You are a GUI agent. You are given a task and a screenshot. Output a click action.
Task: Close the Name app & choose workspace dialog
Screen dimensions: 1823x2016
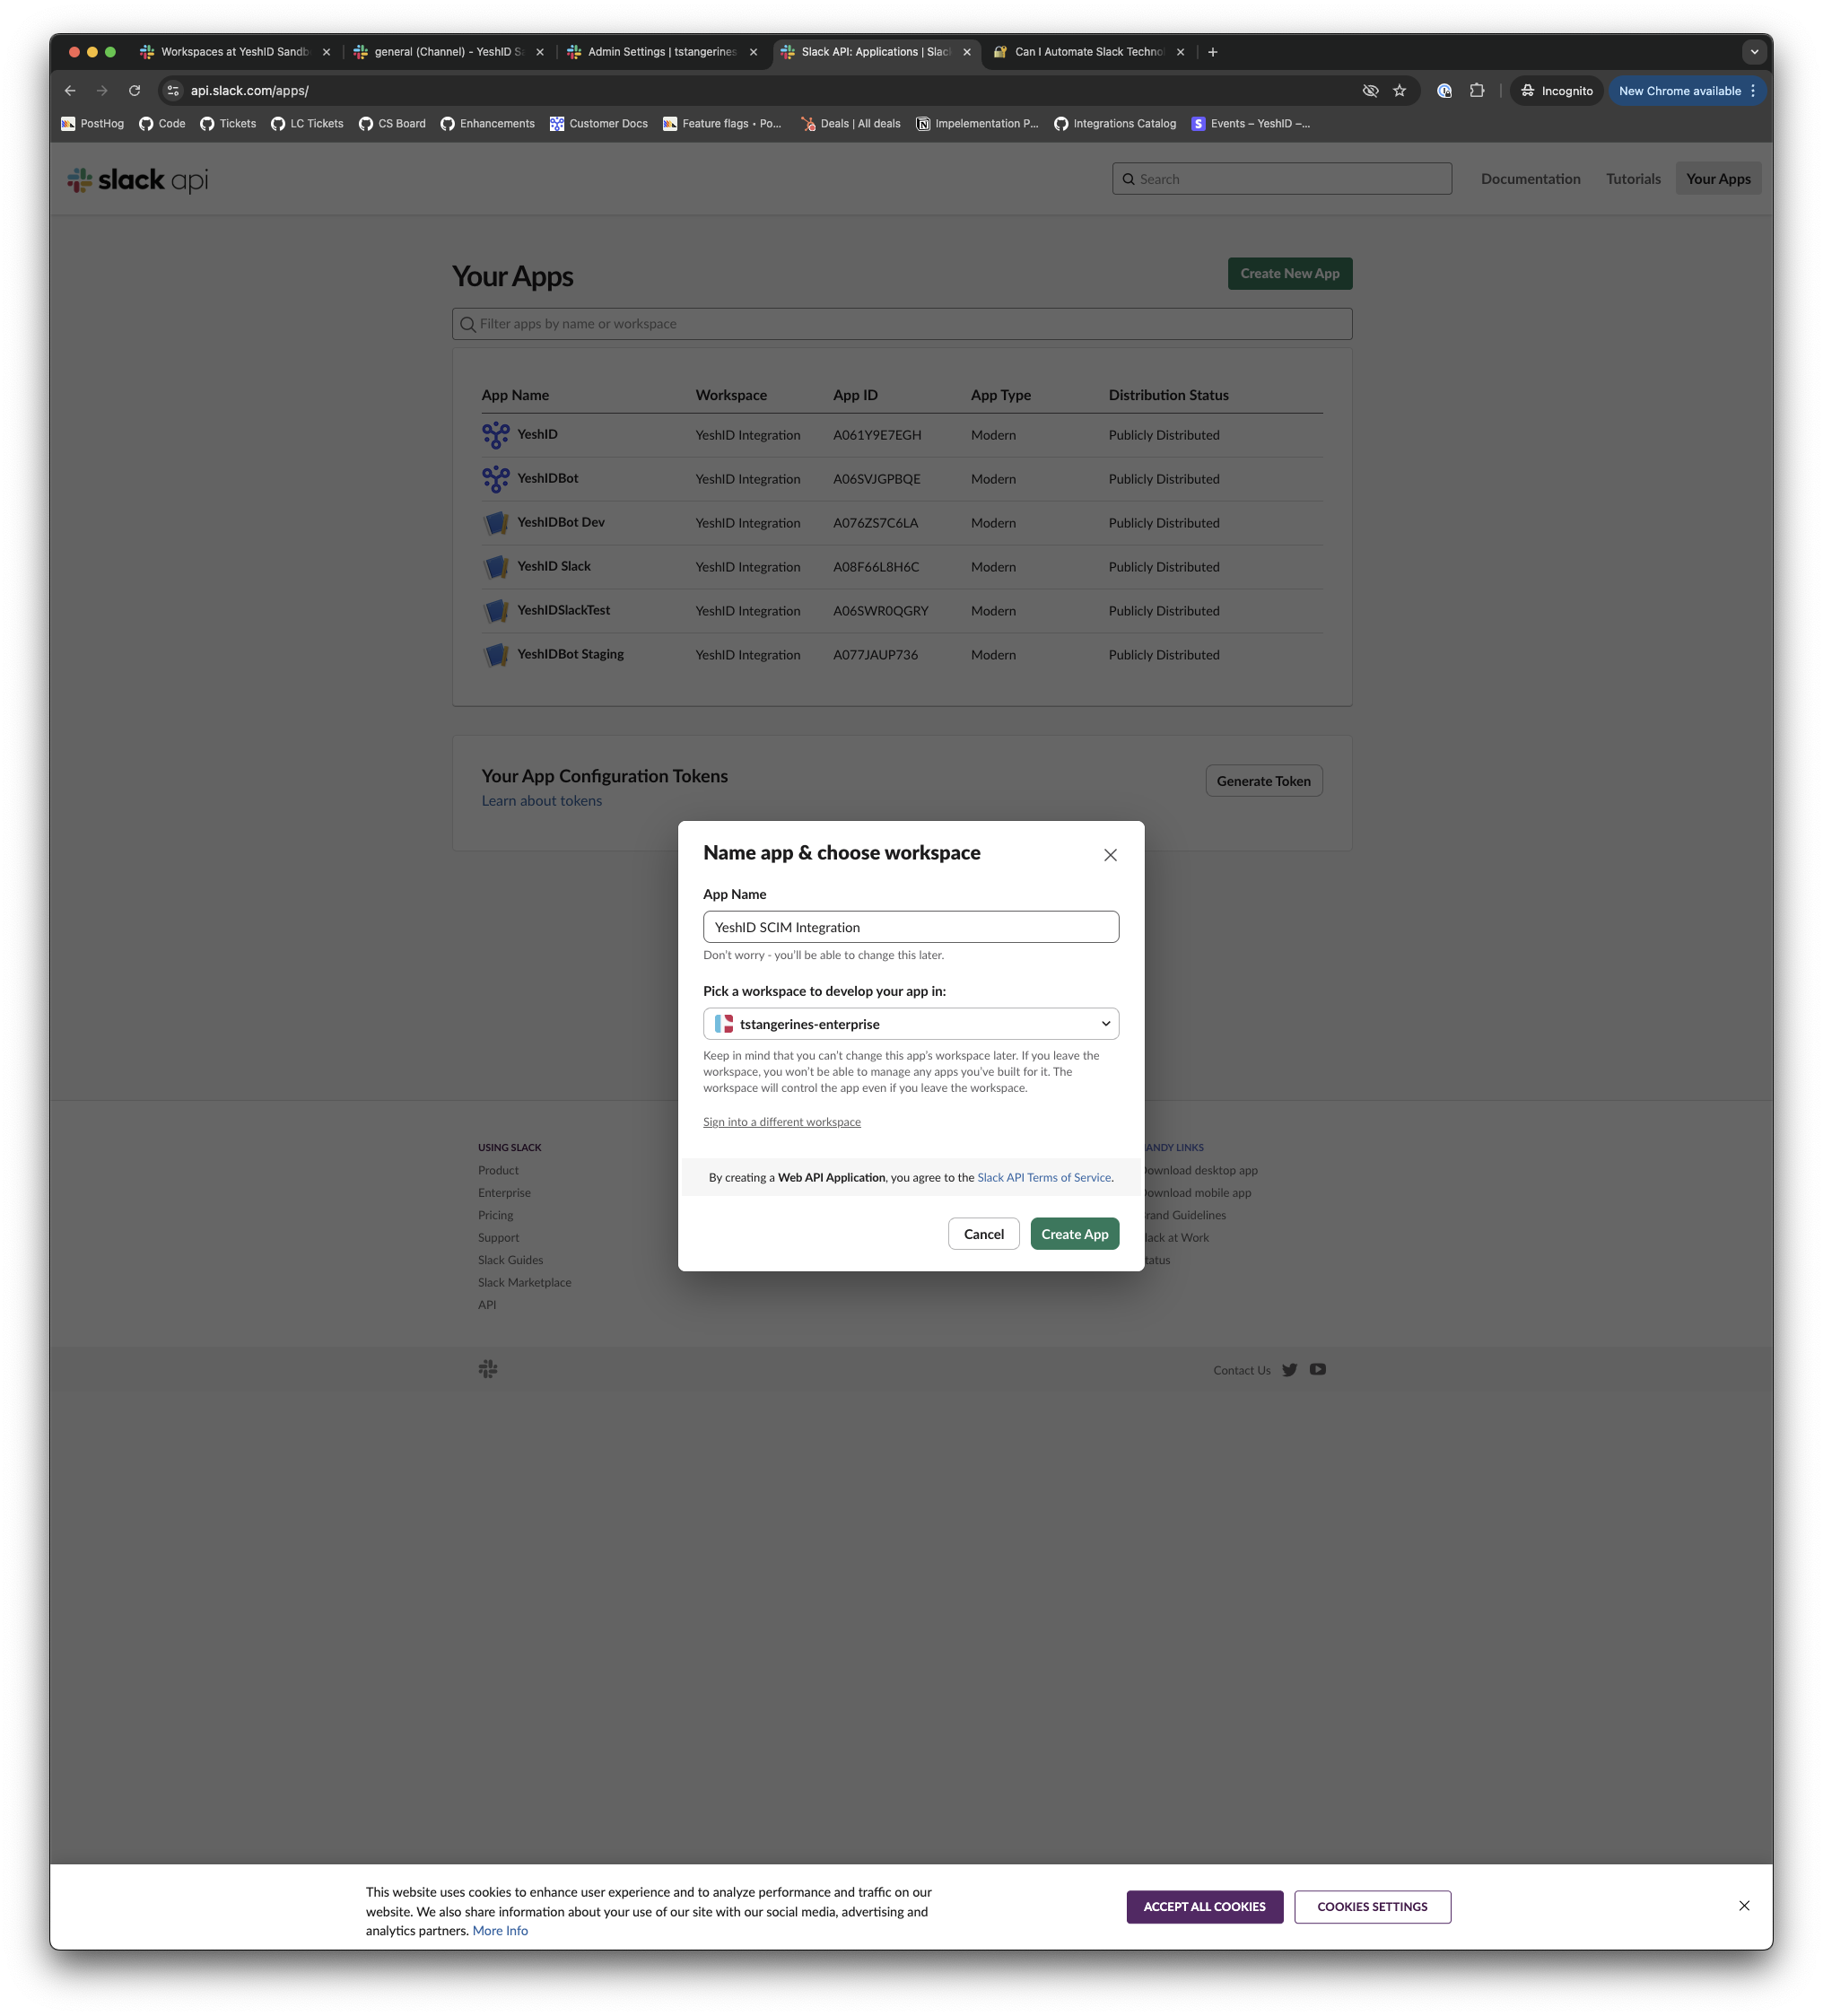[1110, 855]
